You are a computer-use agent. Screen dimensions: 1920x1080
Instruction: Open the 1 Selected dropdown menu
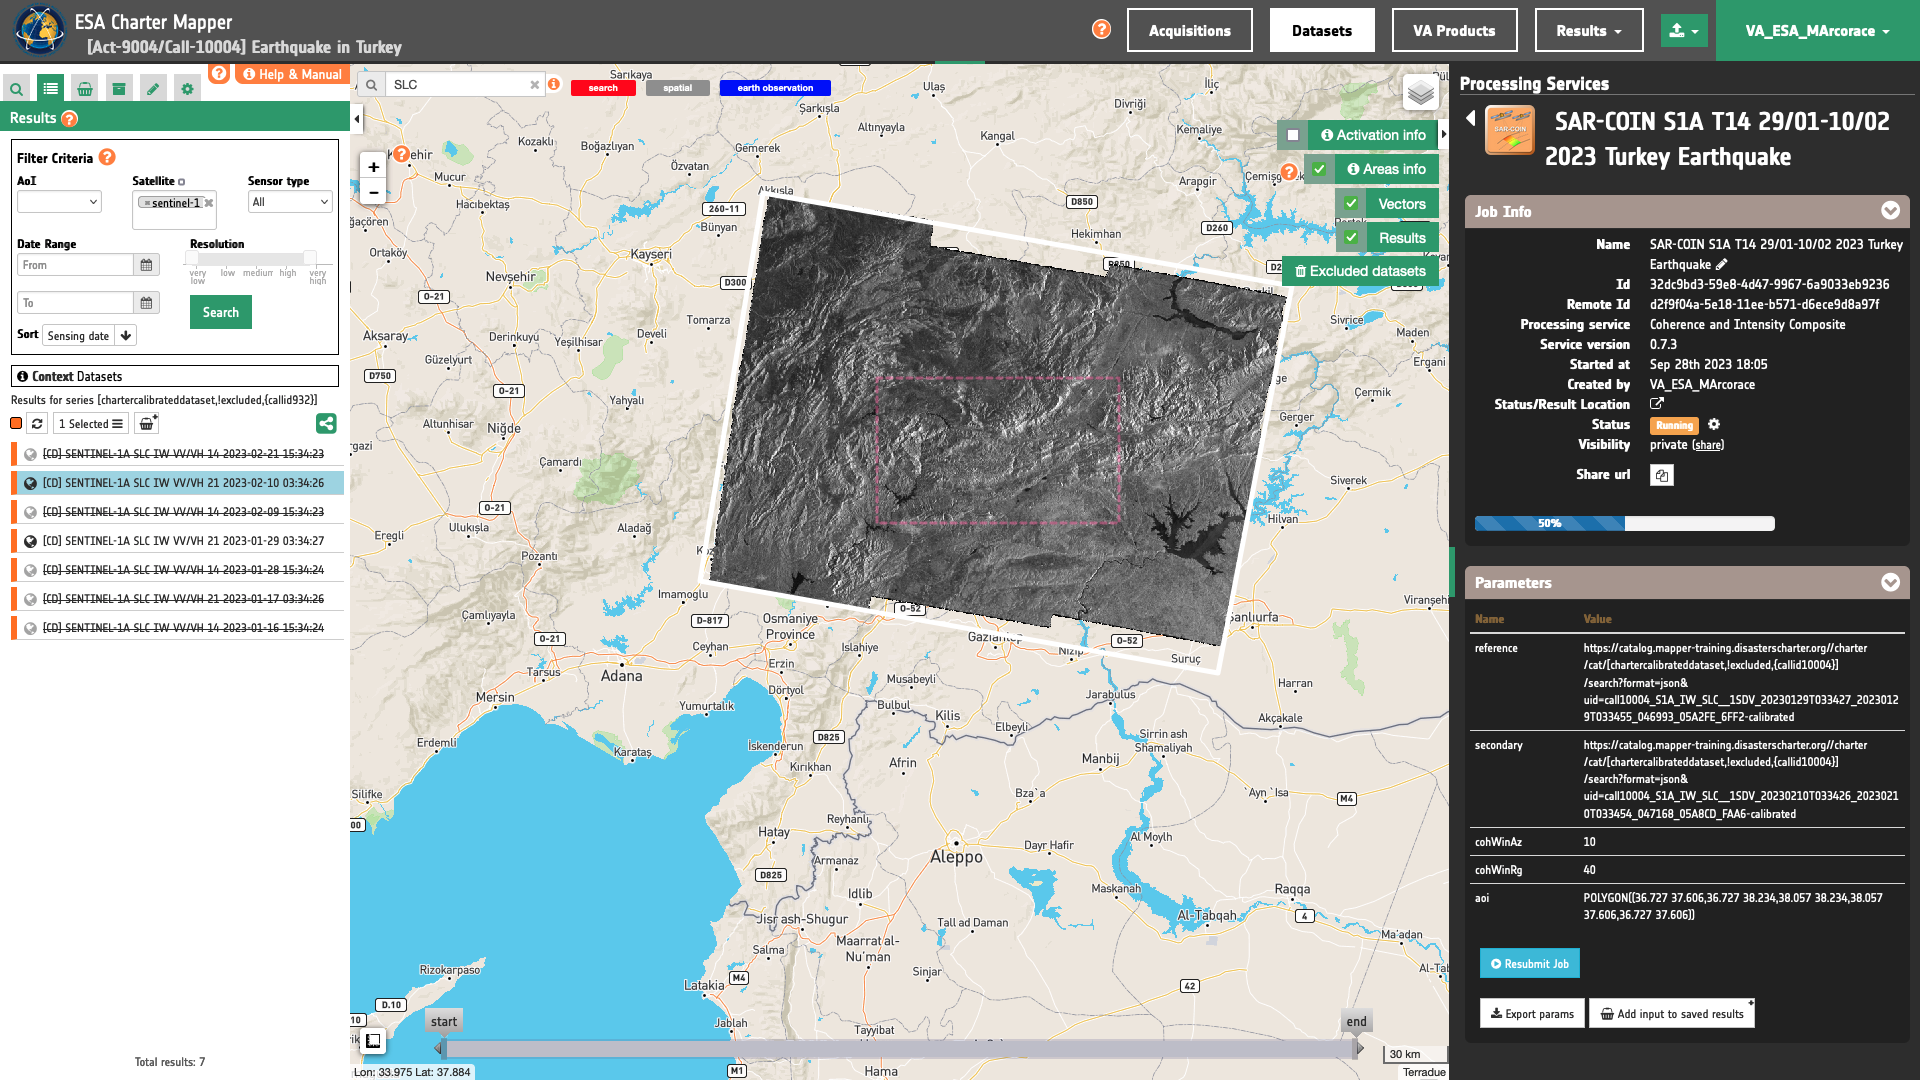click(x=91, y=424)
